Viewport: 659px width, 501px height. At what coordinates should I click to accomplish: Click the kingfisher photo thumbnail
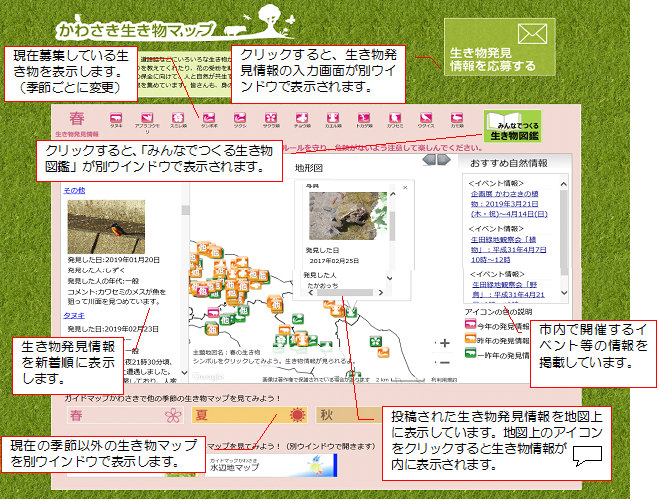tap(106, 227)
